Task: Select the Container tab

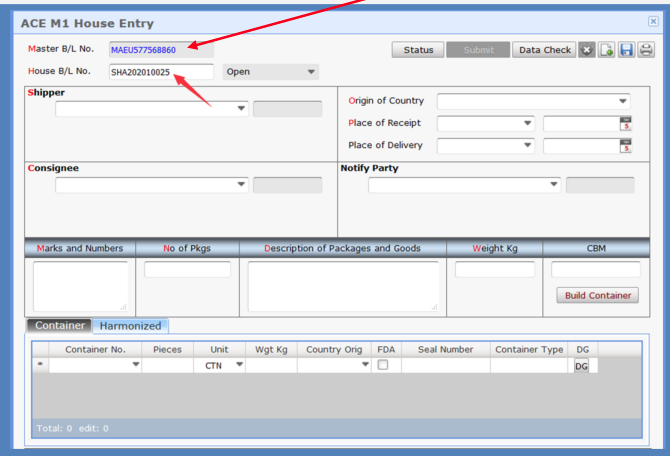Action: click(x=60, y=325)
